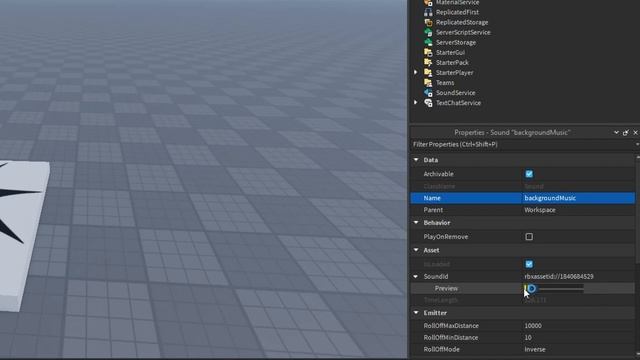Click the Parent value Workspace
Viewport: 640px width, 360px height.
(x=540, y=210)
